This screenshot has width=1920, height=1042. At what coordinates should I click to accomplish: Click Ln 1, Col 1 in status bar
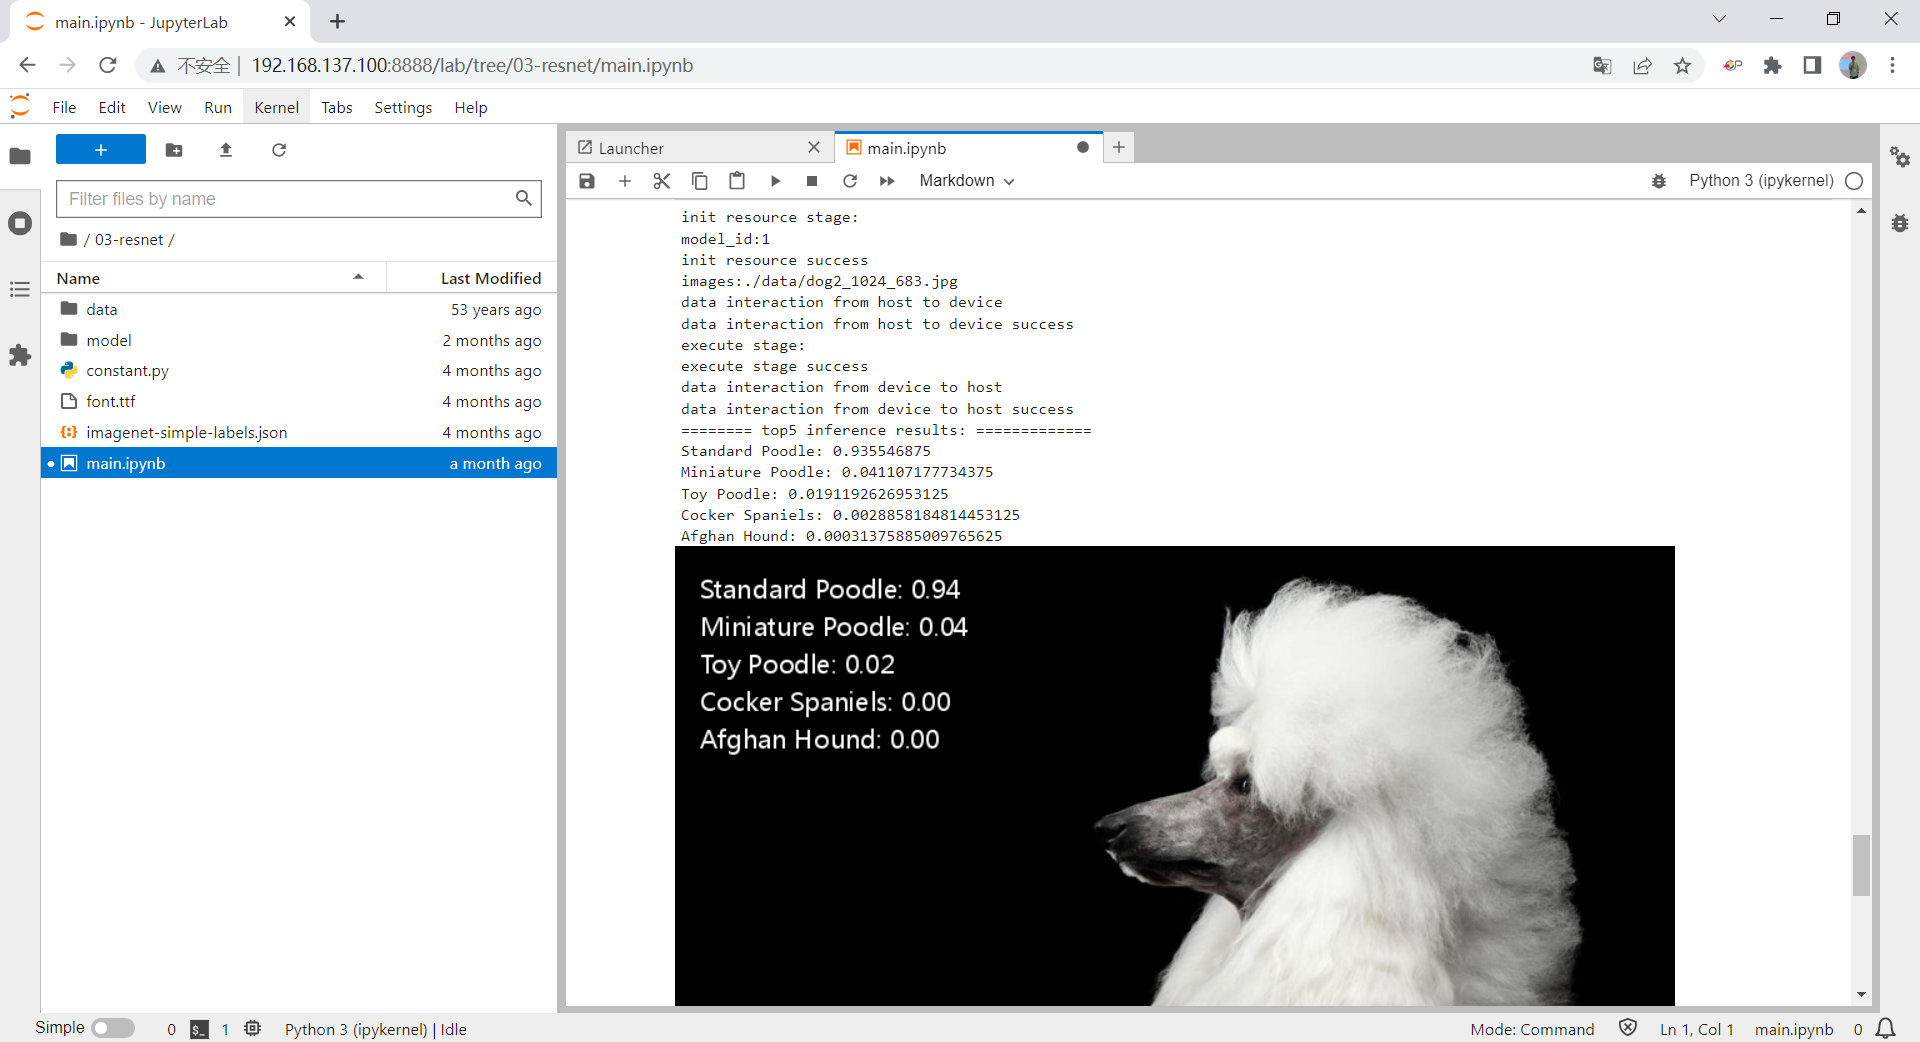[x=1696, y=1029]
